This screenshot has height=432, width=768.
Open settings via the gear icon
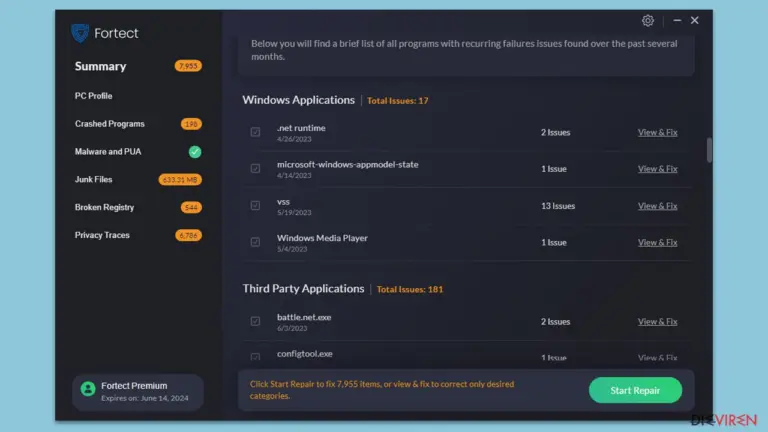tap(648, 21)
